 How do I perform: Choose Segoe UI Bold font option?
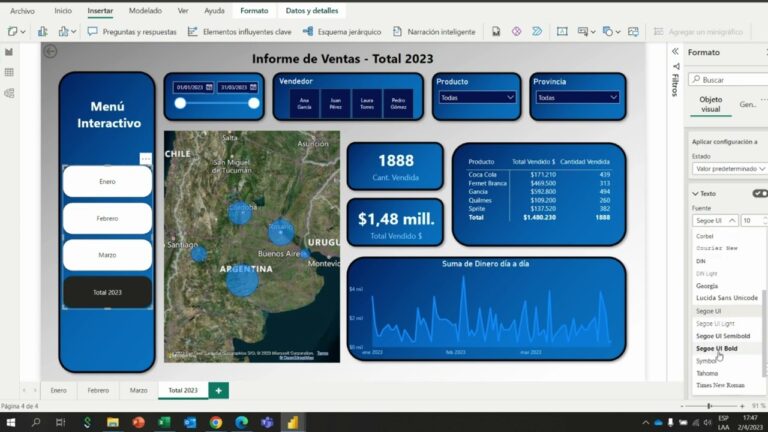coord(717,348)
